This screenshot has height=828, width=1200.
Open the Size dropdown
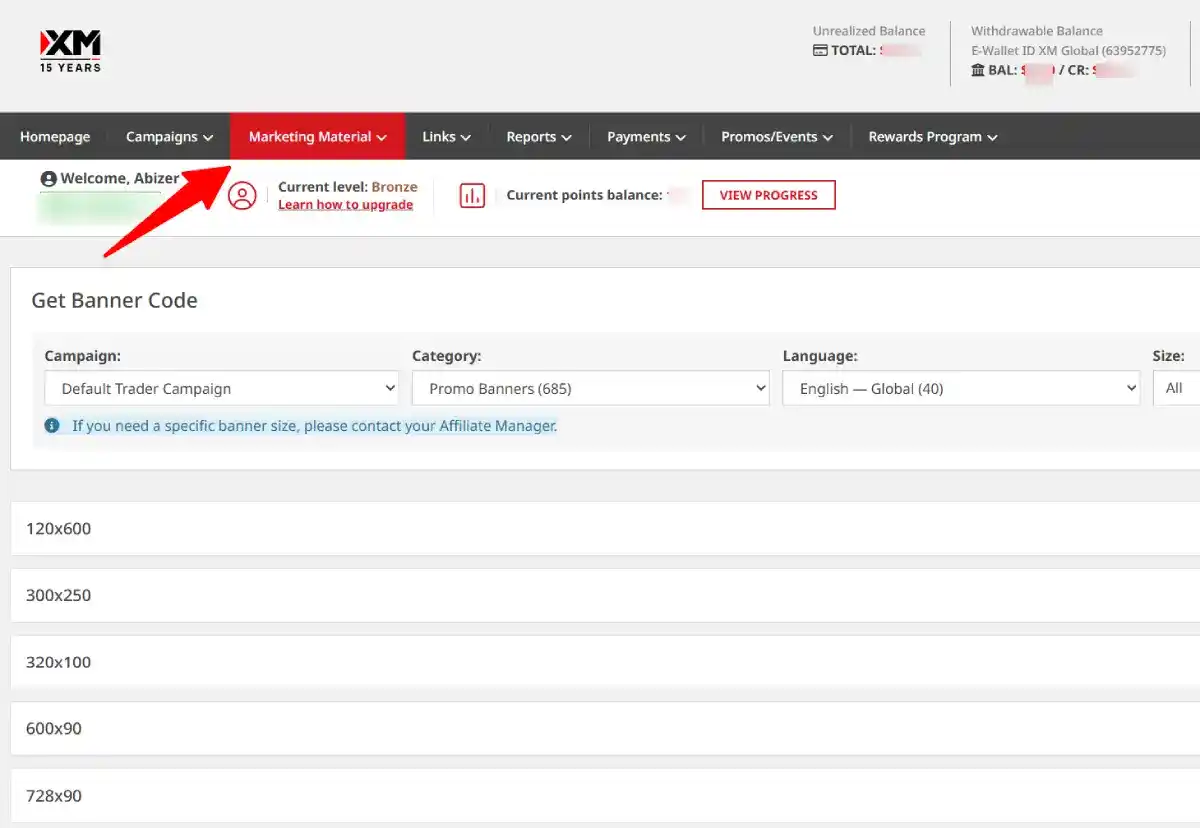pyautogui.click(x=1176, y=388)
